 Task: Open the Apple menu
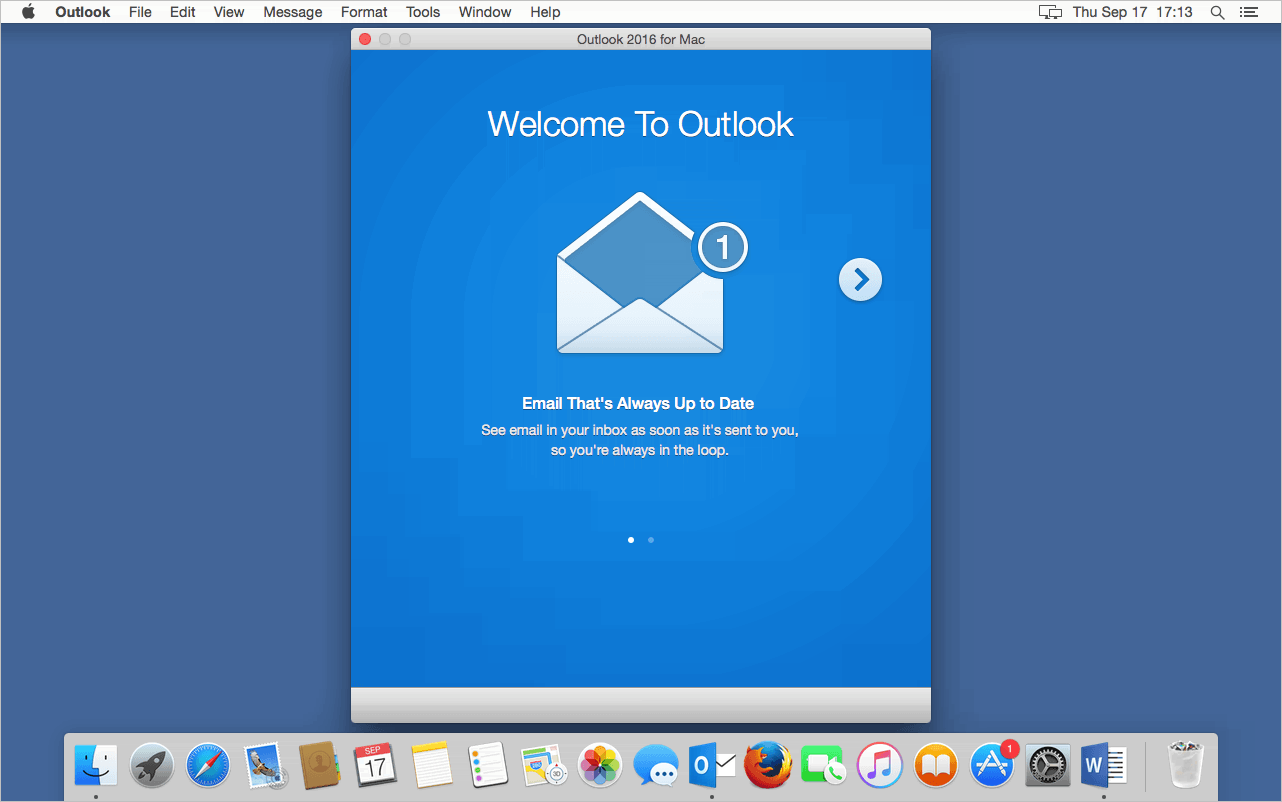coord(28,12)
